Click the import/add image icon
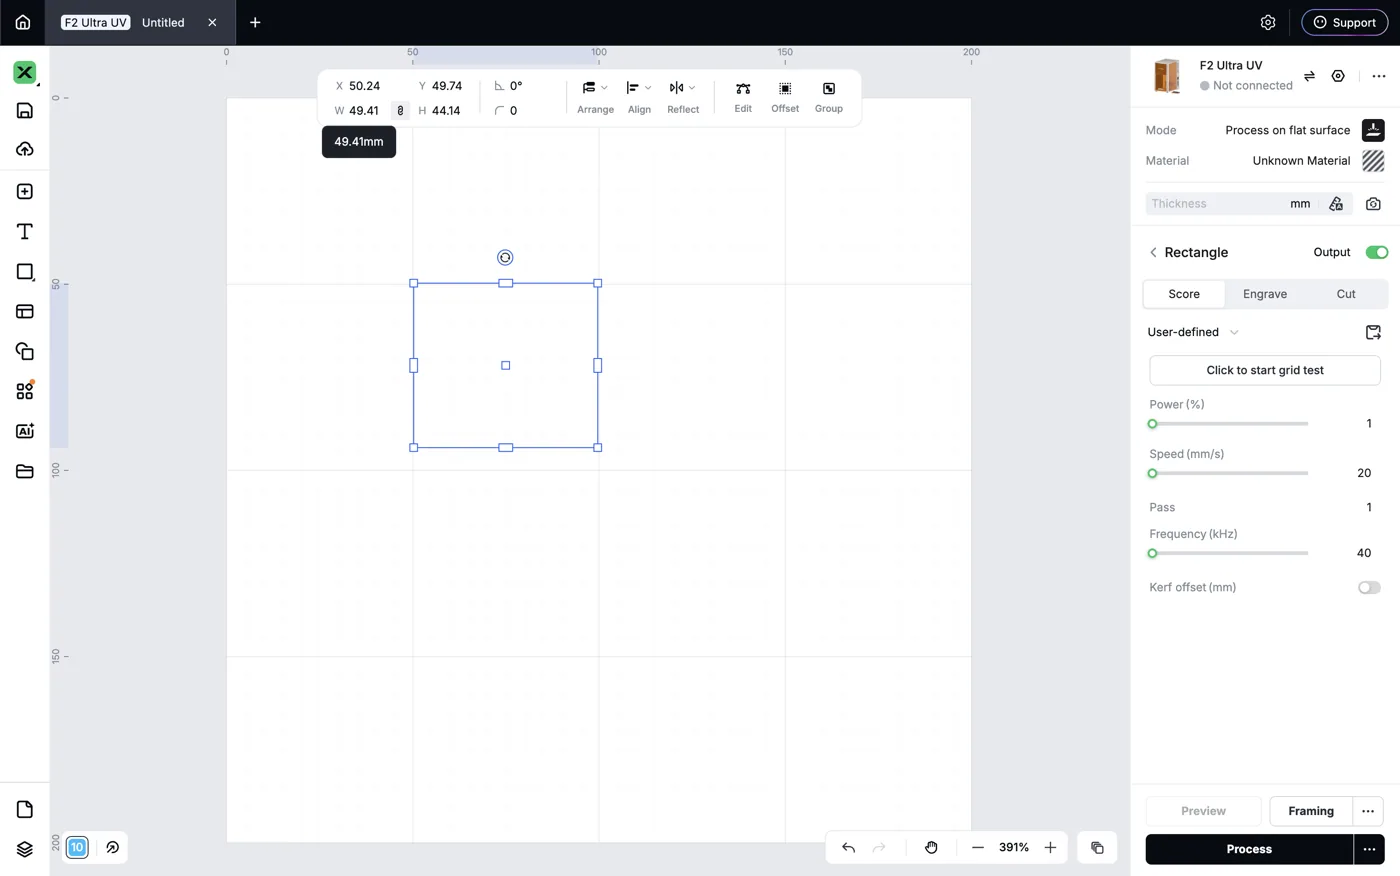This screenshot has width=1400, height=876. (x=25, y=191)
